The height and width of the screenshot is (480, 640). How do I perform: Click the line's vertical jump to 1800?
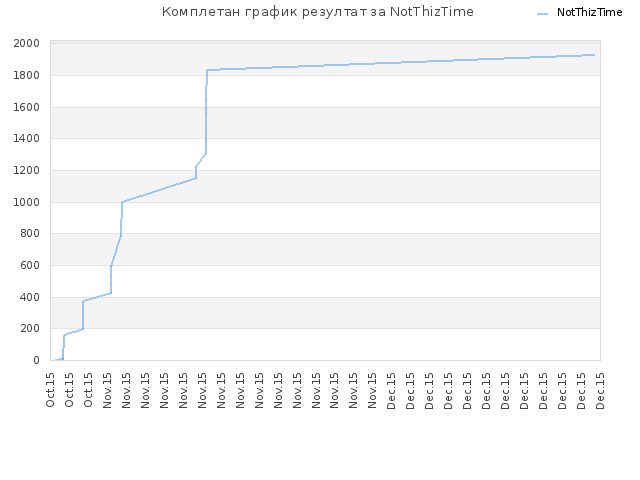point(206,110)
